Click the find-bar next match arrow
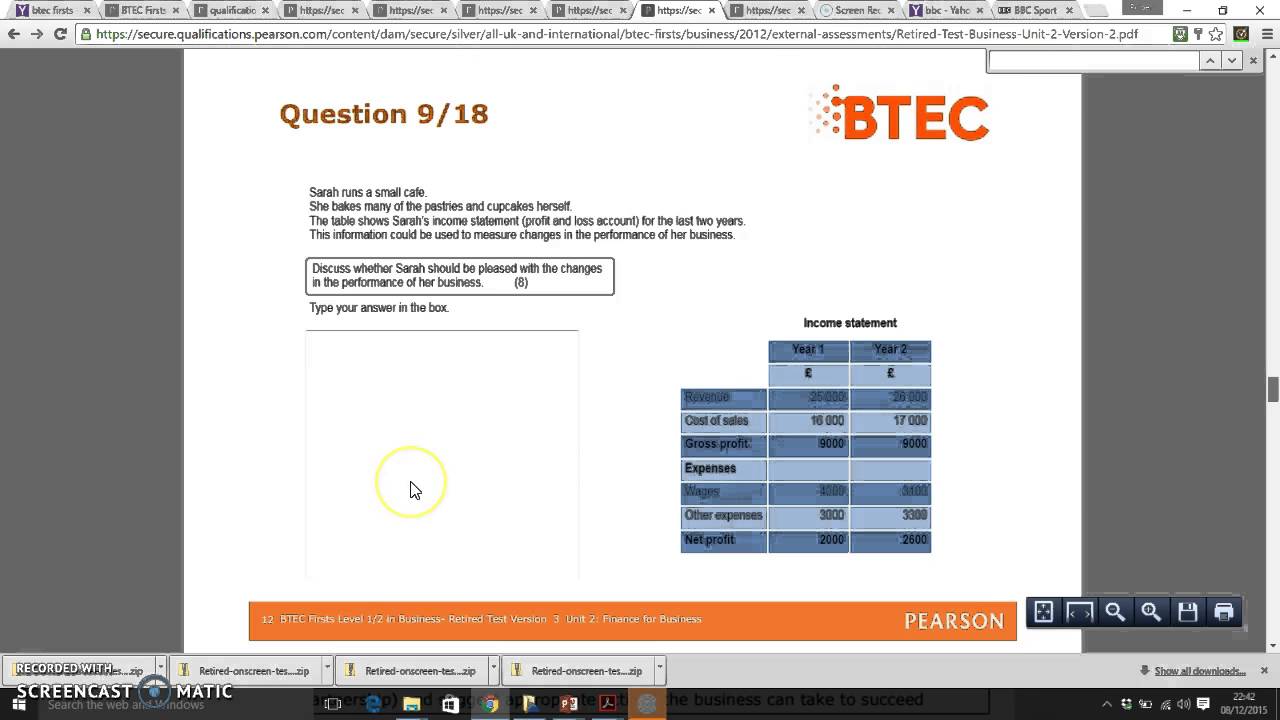This screenshot has width=1280, height=720. [1232, 61]
